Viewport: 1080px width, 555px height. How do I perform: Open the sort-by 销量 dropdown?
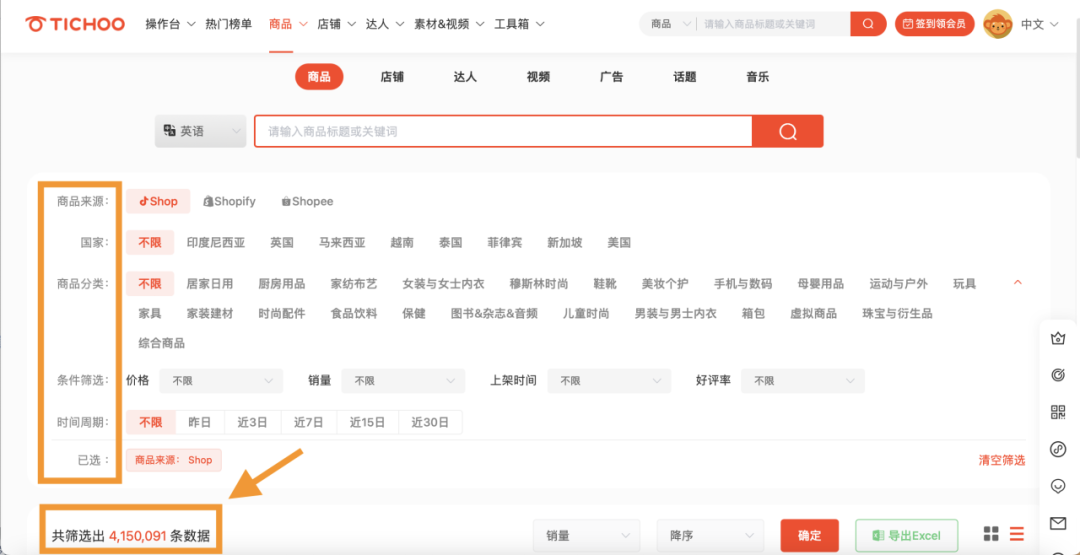tap(586, 536)
